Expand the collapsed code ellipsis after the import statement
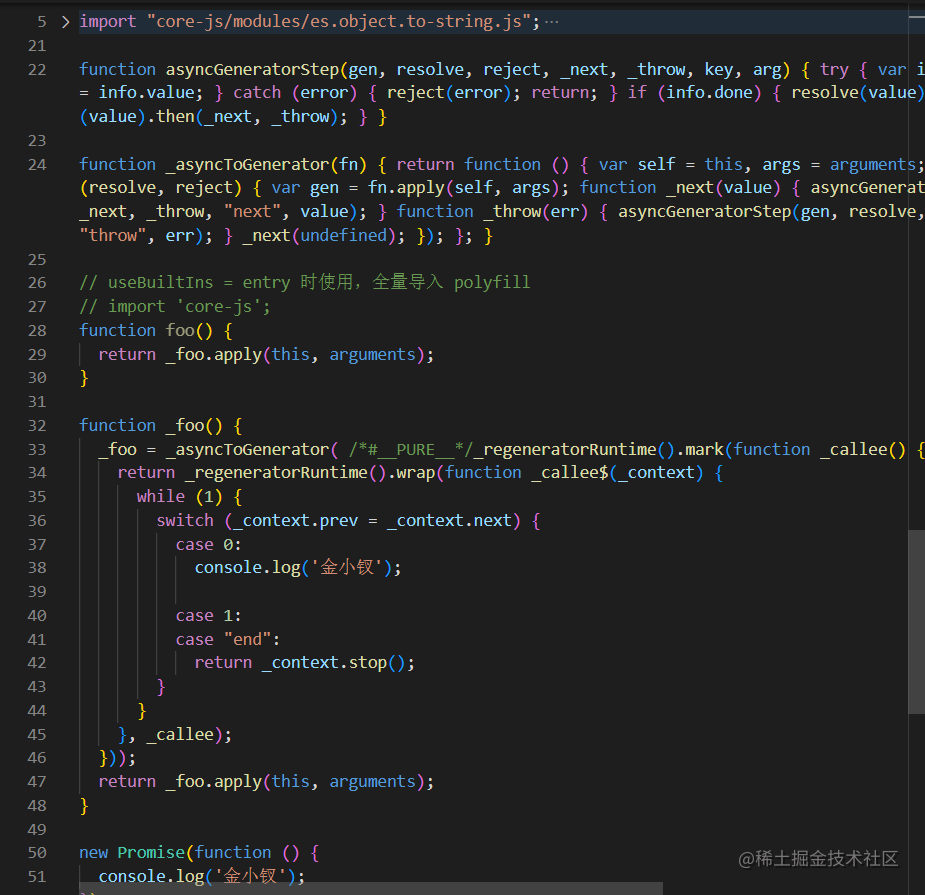Screen dimensions: 925x895 [x=551, y=22]
